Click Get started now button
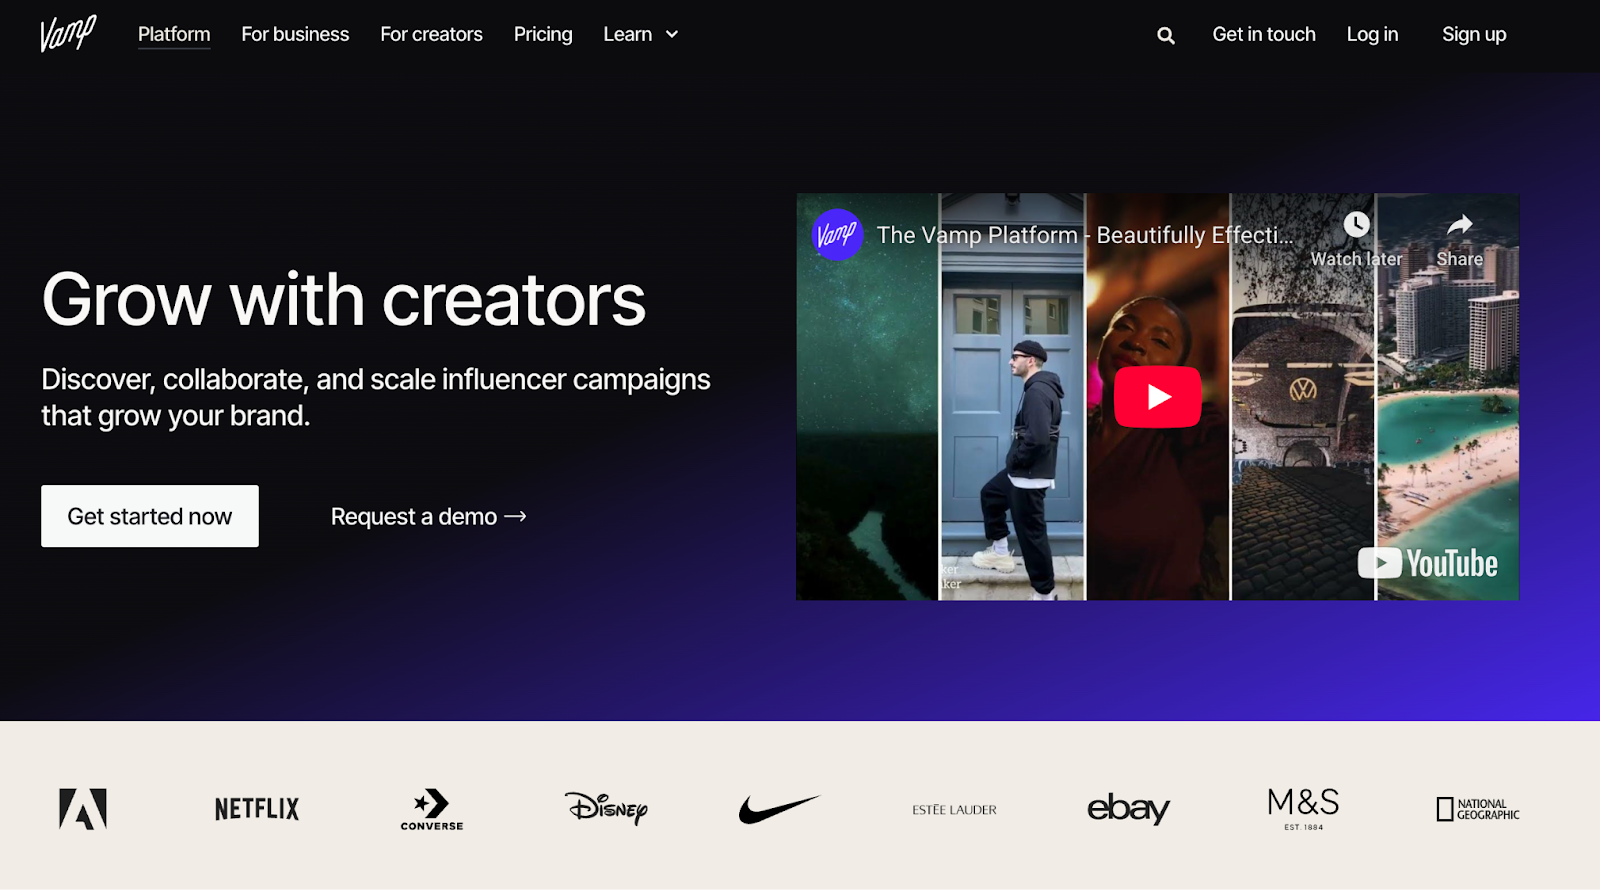 point(150,516)
